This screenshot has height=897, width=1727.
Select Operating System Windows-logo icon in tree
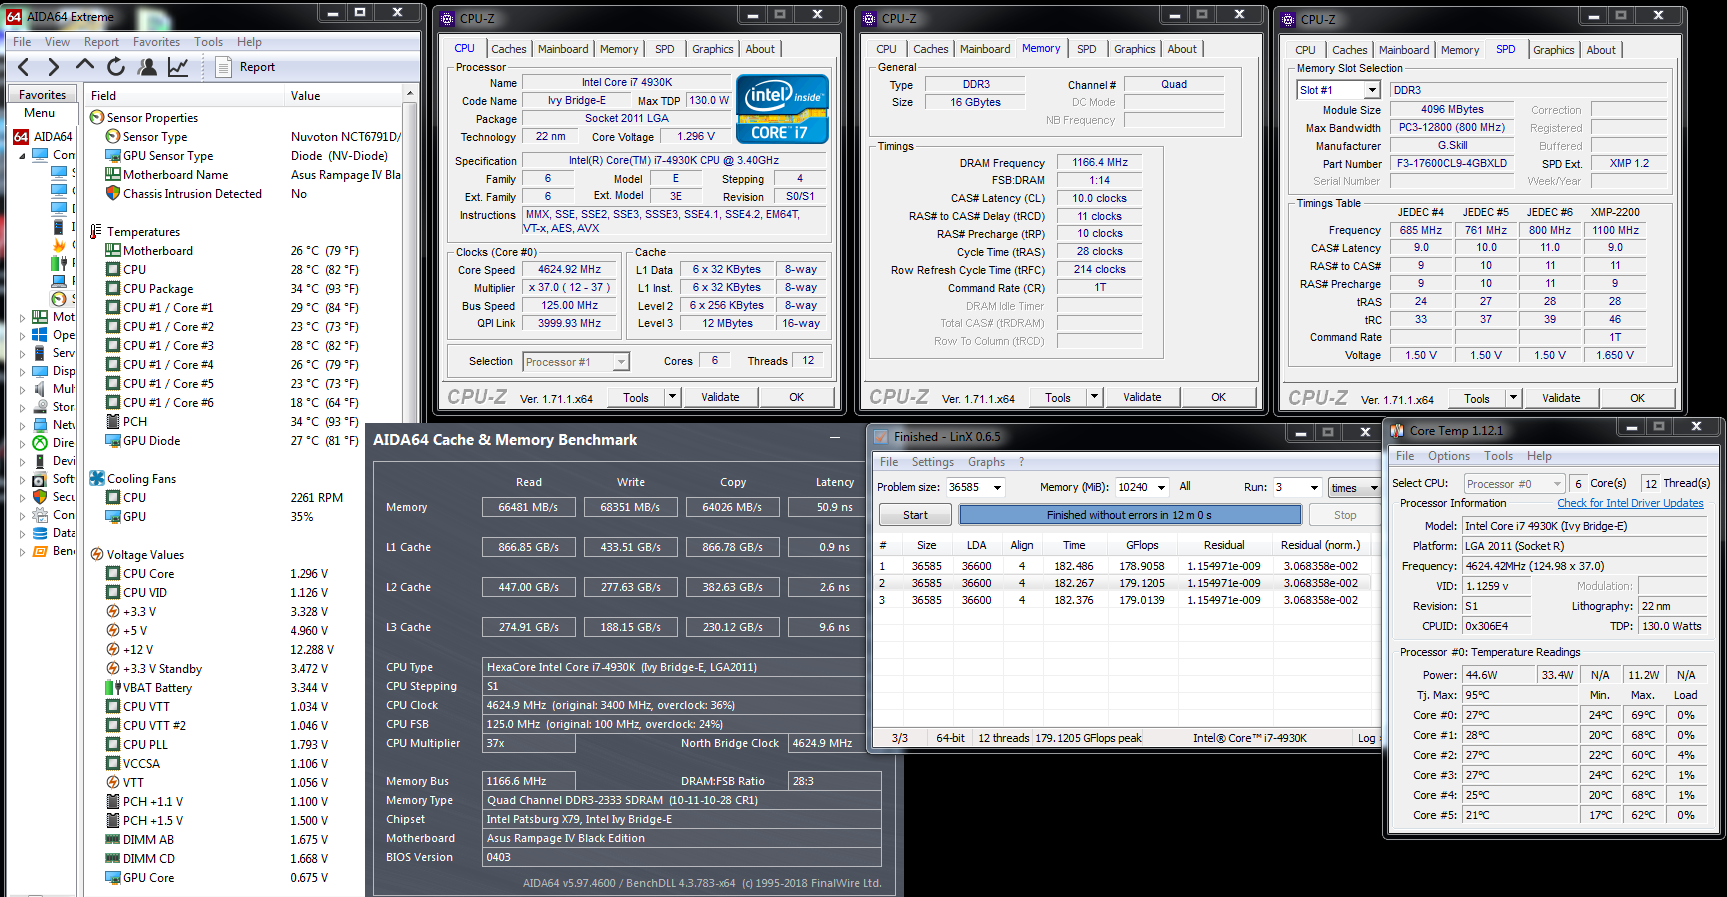click(x=40, y=335)
